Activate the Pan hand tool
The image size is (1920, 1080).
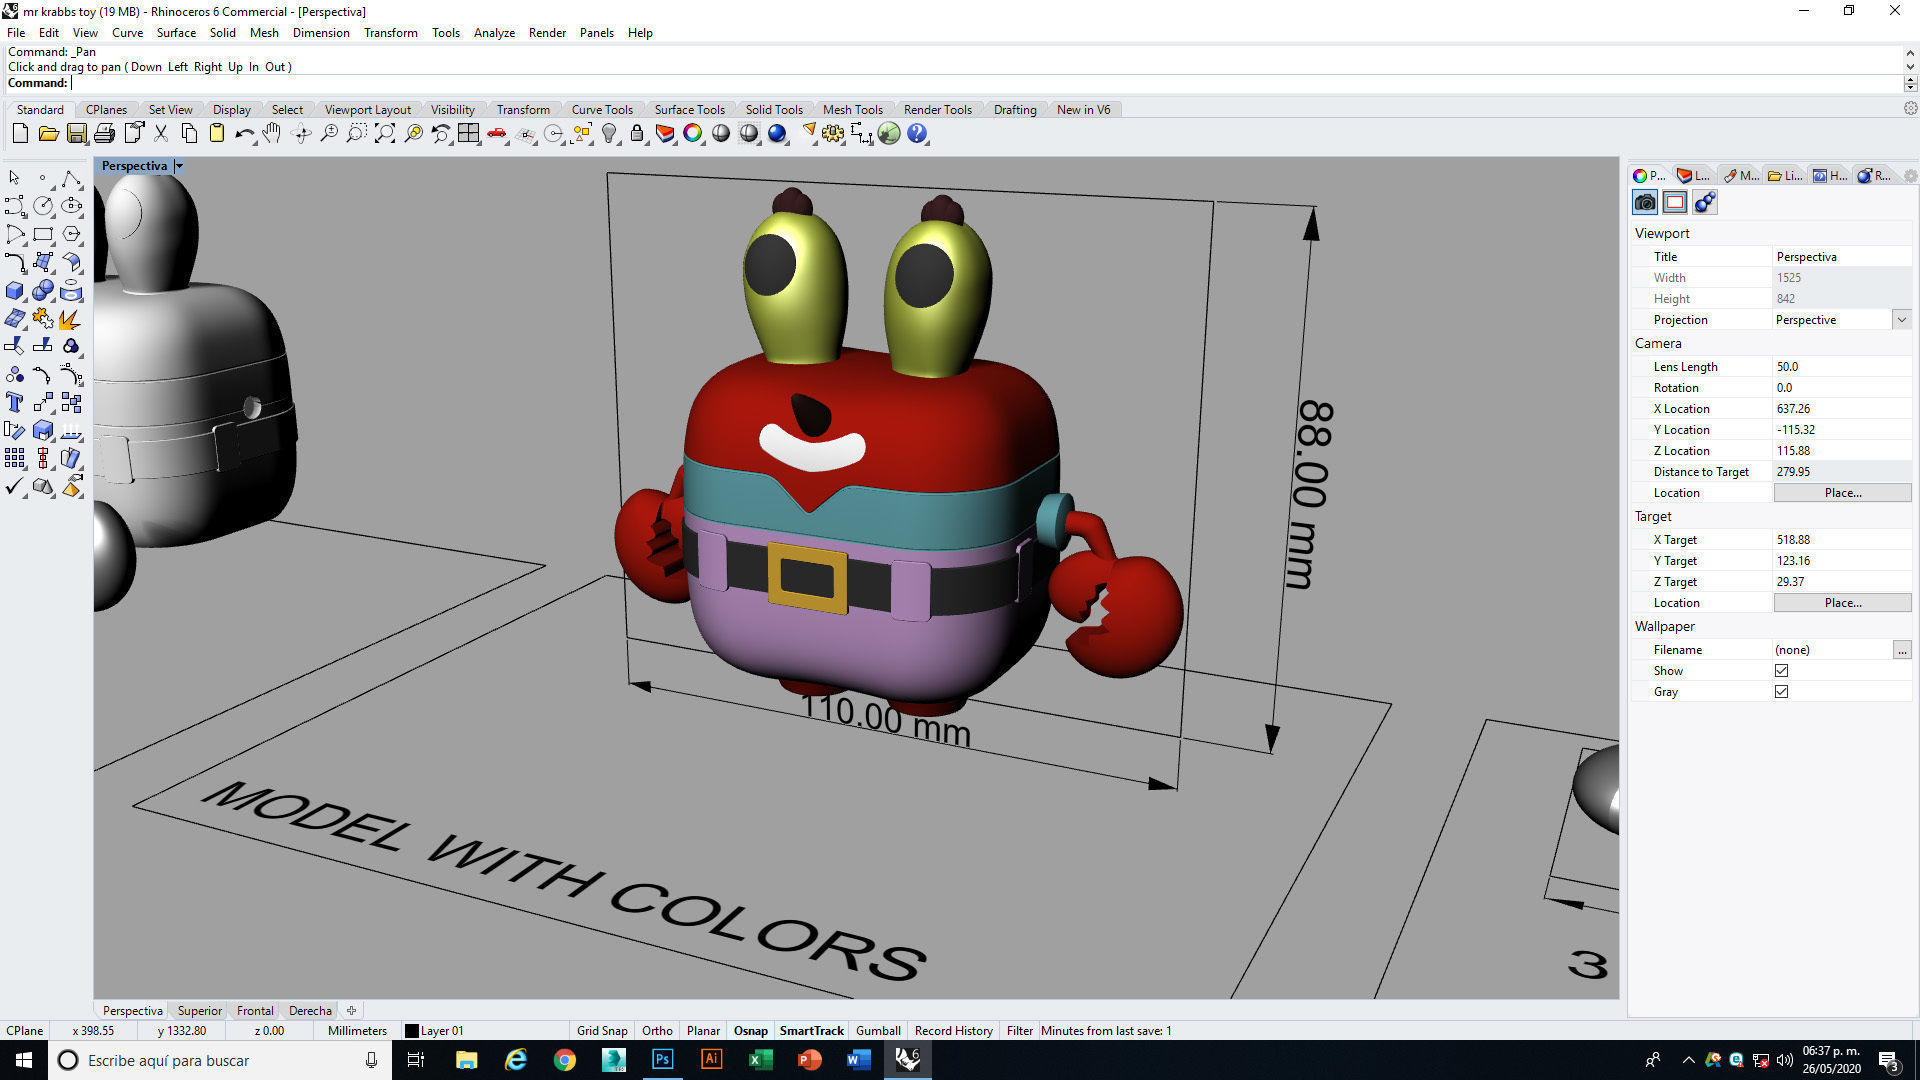[272, 134]
